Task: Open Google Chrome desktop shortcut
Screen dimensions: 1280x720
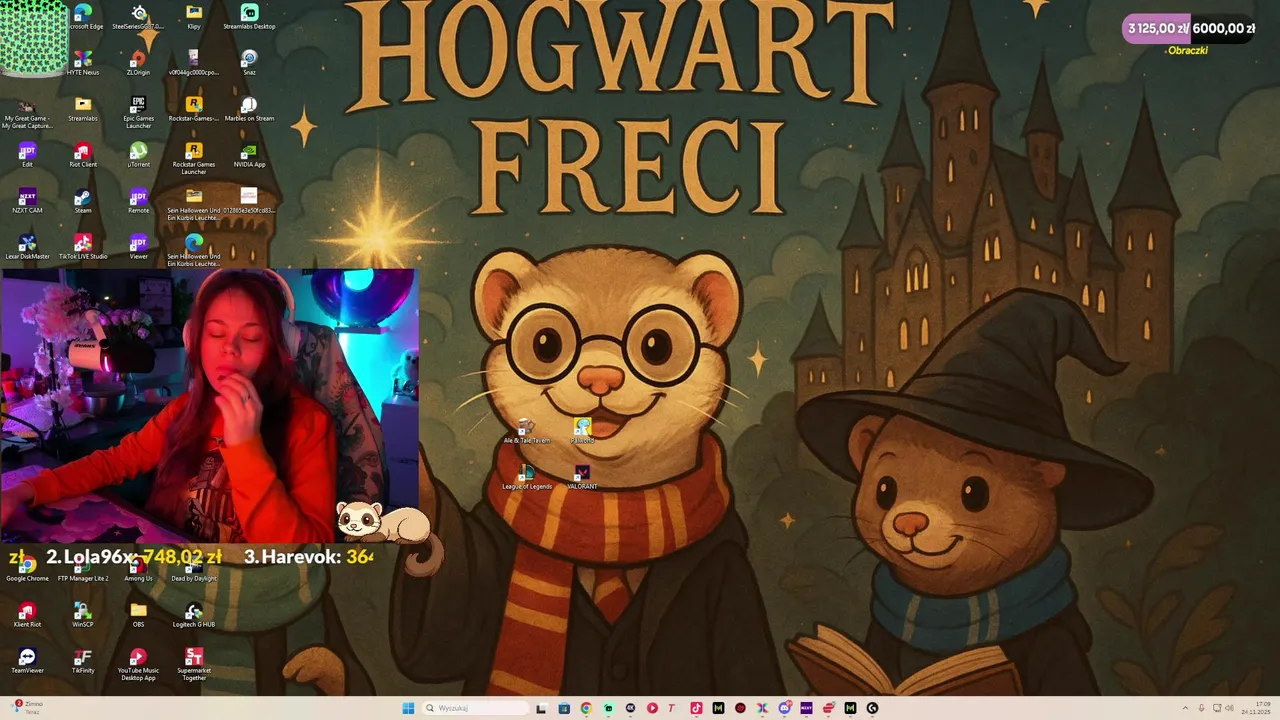Action: (27, 569)
